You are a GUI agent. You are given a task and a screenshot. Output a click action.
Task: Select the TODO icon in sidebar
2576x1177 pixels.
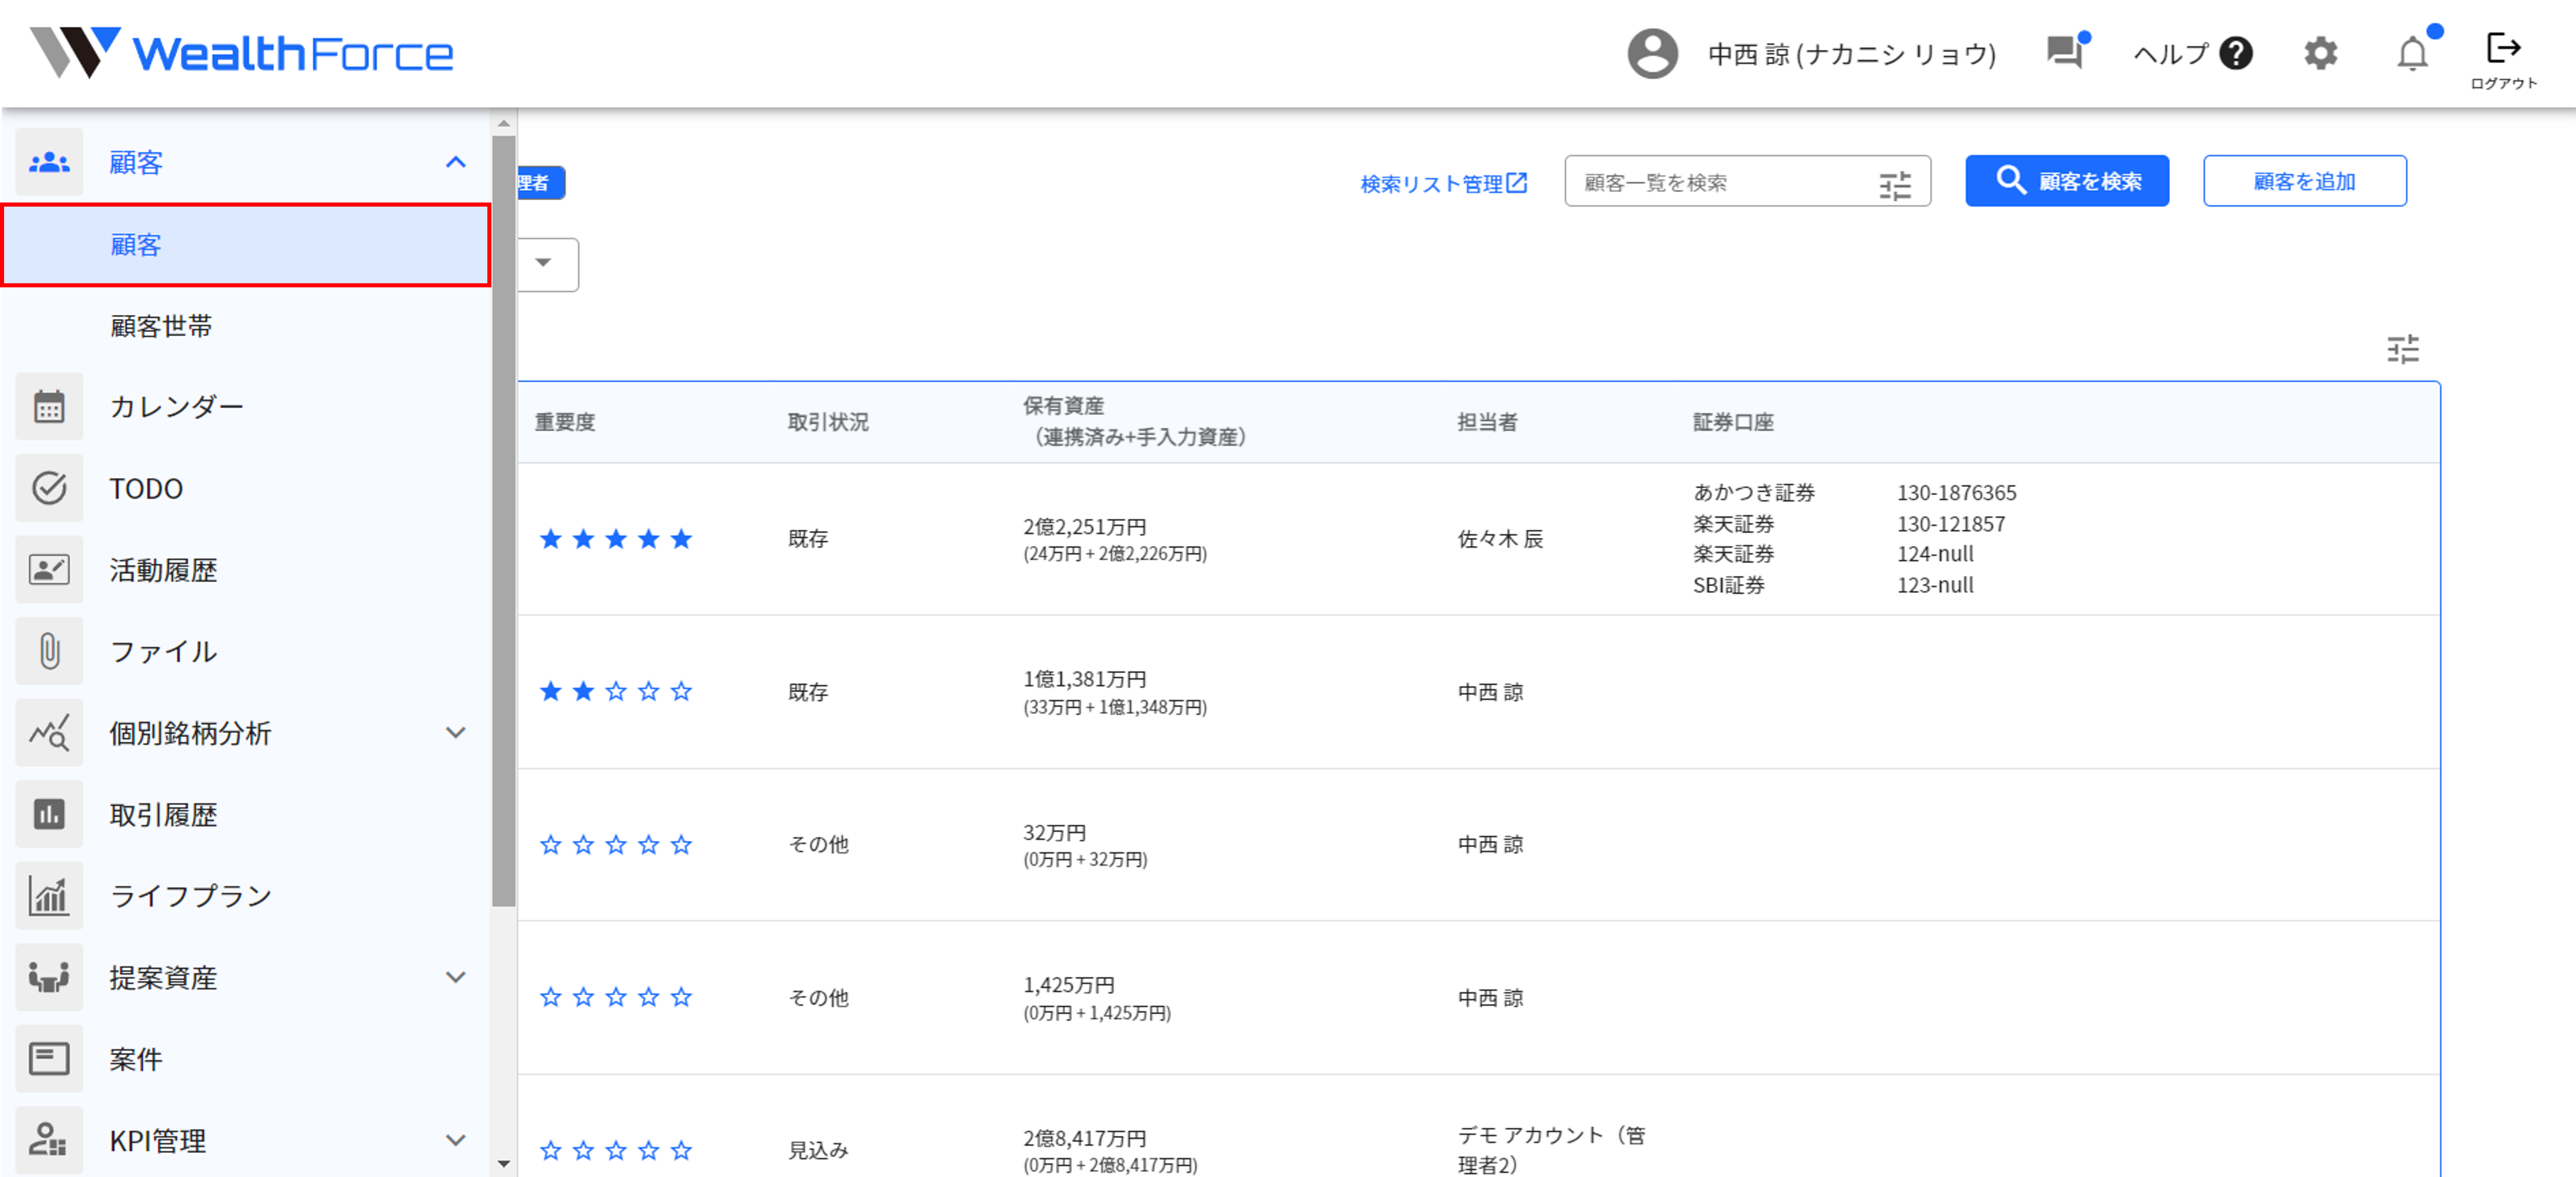click(x=49, y=488)
